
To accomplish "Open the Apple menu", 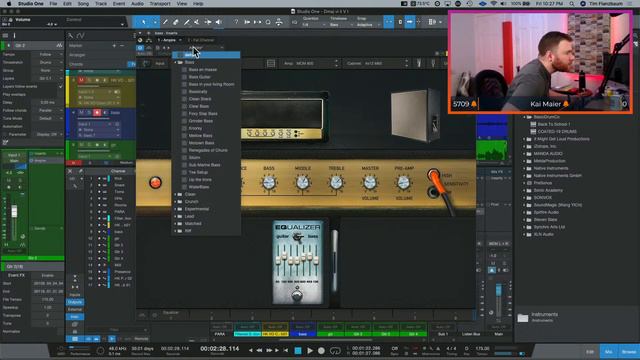I will pos(9,3).
